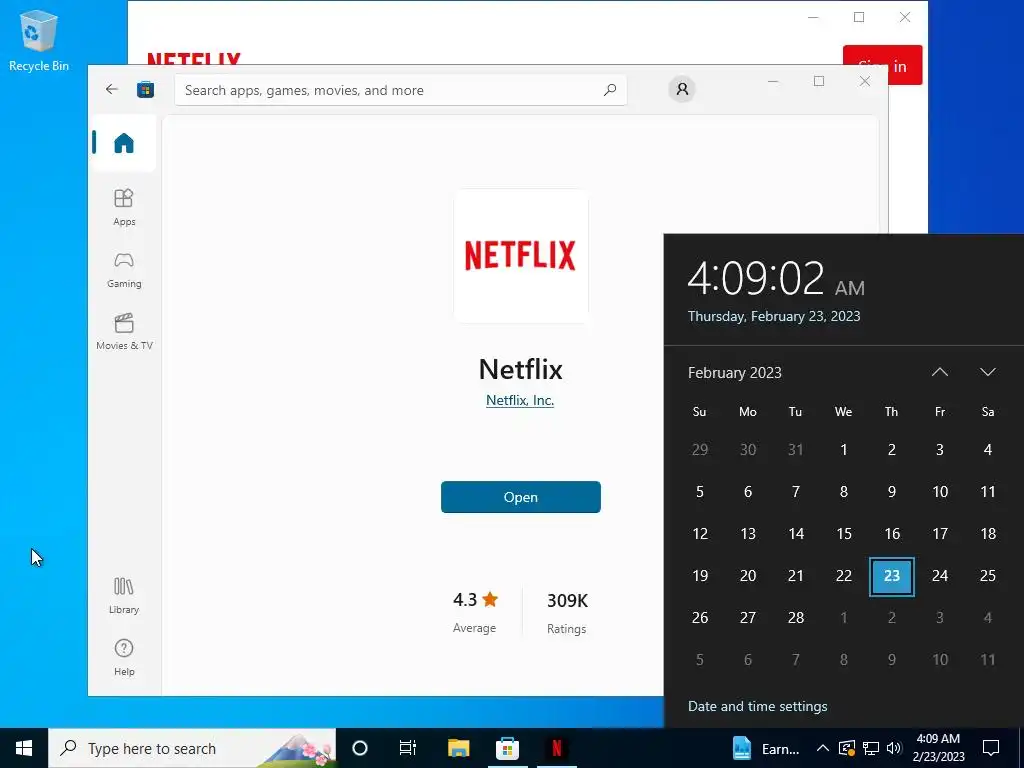Open the Library in Store sidebar
1024x768 pixels.
point(124,596)
